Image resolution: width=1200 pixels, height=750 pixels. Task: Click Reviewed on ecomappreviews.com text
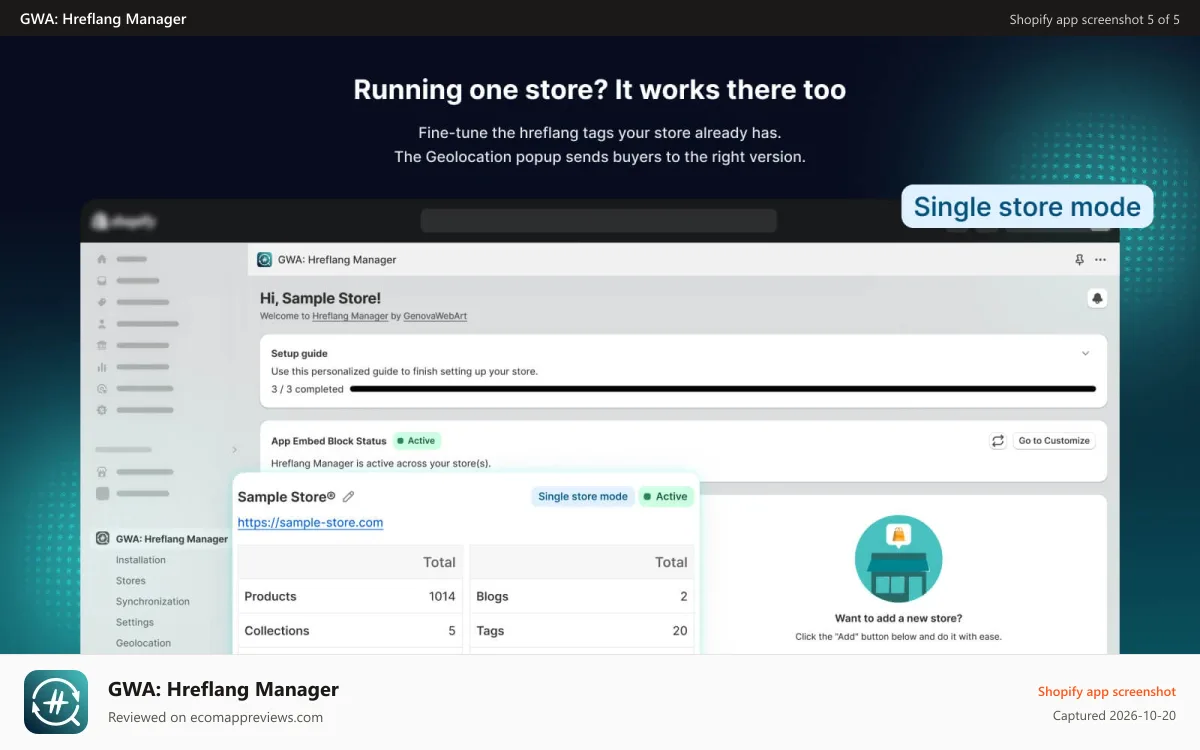click(x=215, y=717)
